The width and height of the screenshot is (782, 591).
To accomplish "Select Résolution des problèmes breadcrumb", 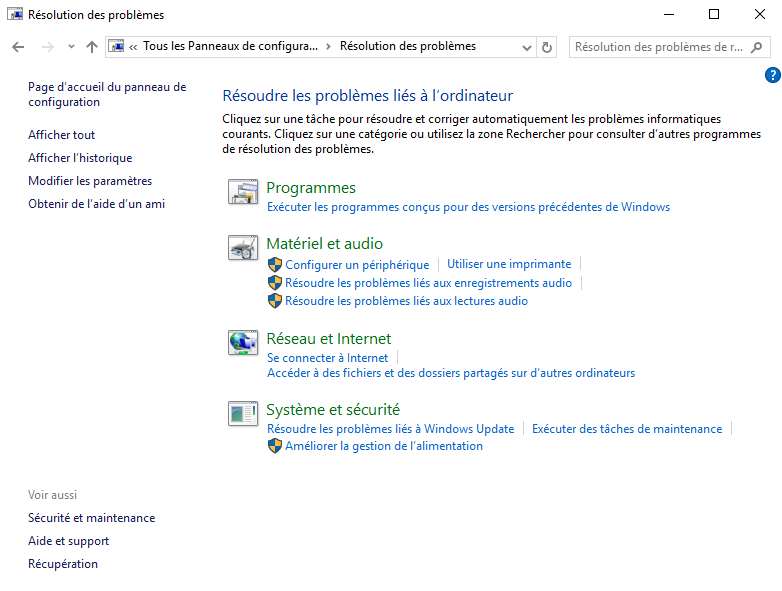I will coord(408,46).
